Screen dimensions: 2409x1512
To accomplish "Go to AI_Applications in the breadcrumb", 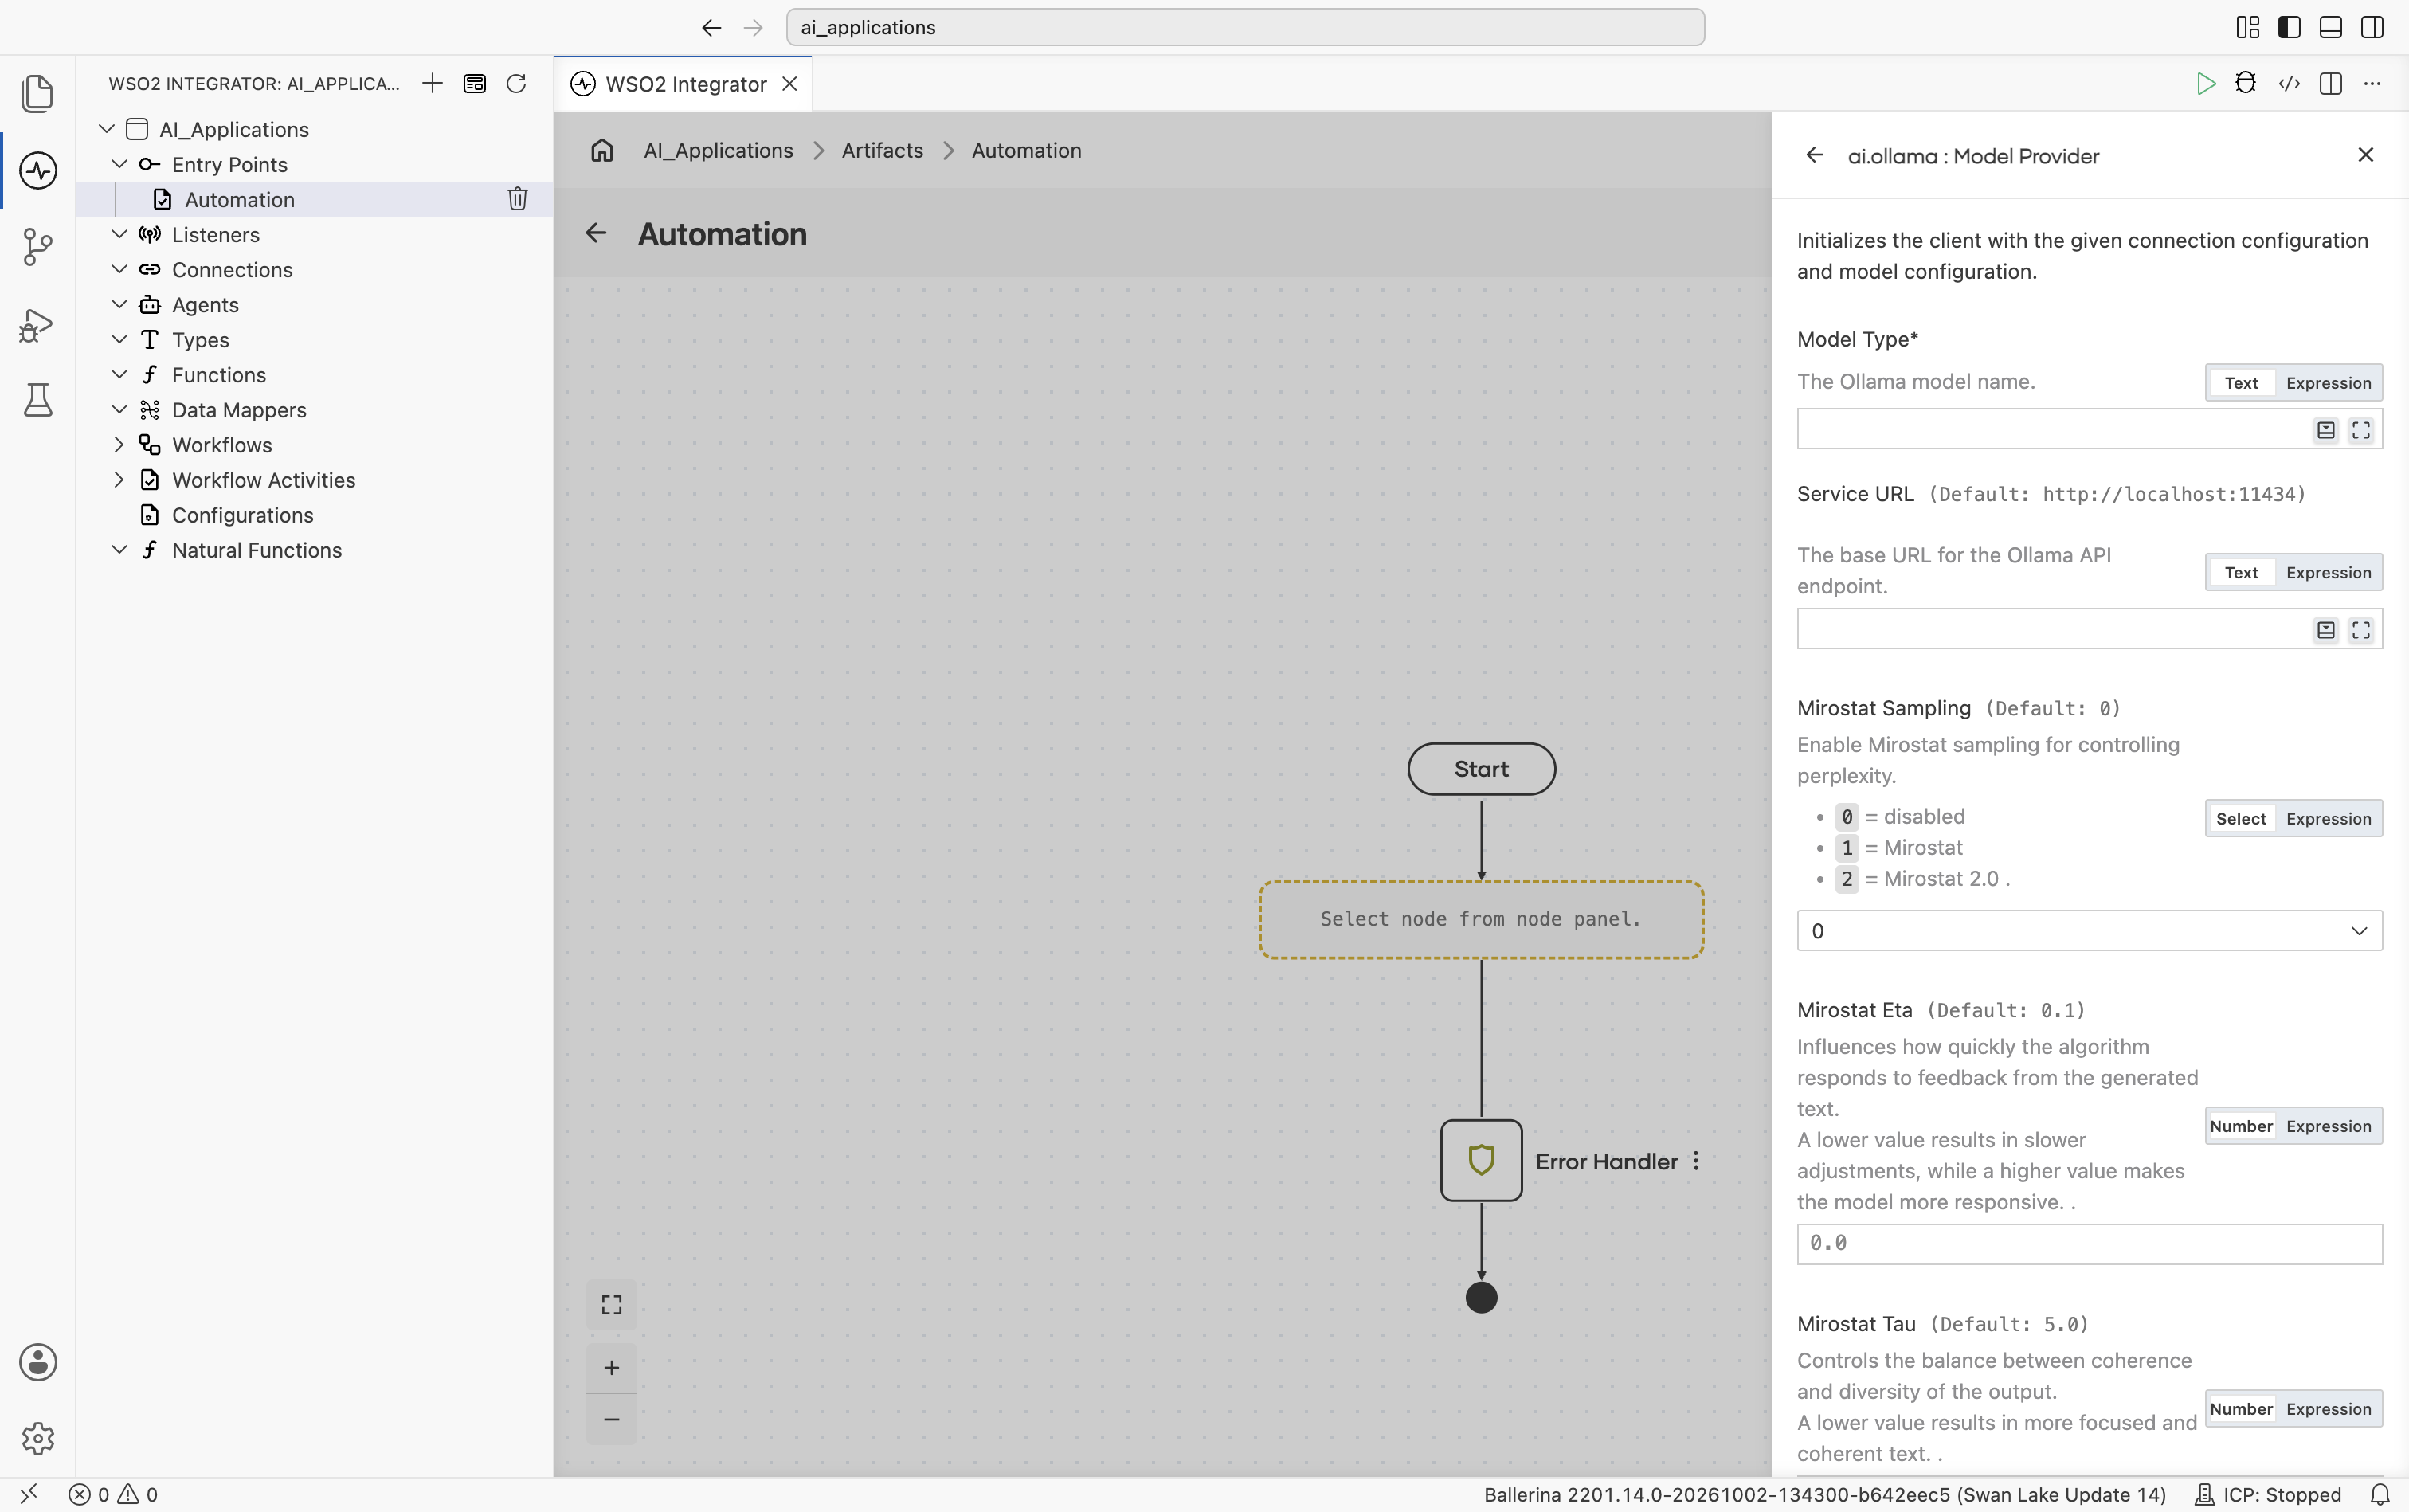I will coord(718,150).
